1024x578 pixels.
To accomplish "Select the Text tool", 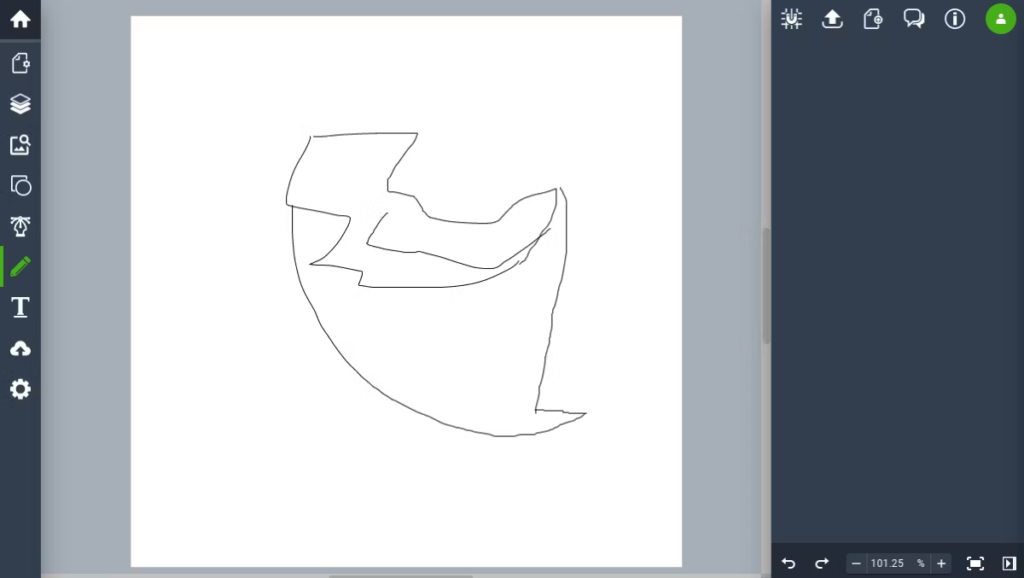I will click(20, 307).
